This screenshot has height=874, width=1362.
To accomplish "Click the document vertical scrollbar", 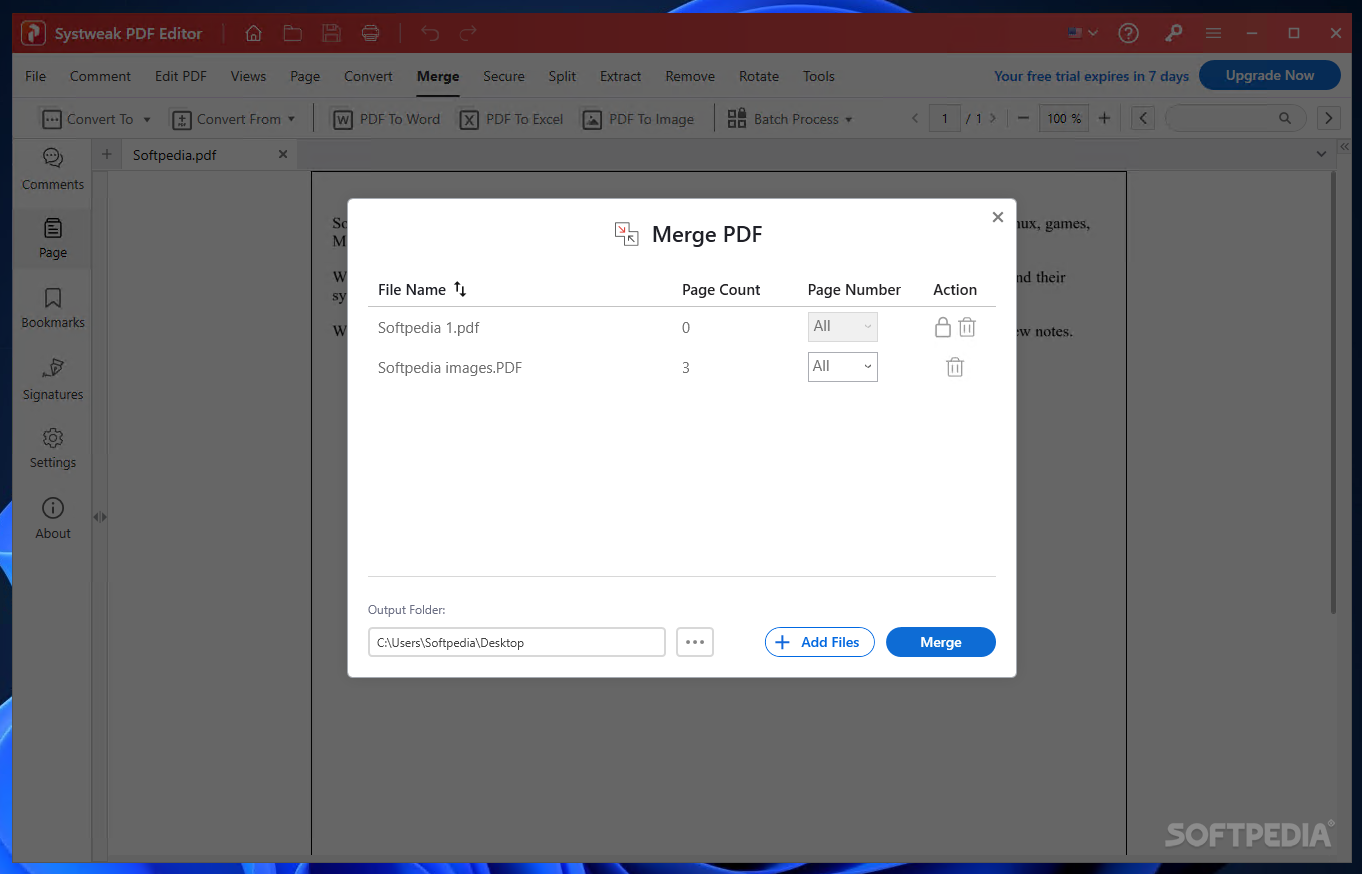I will click(1333, 392).
